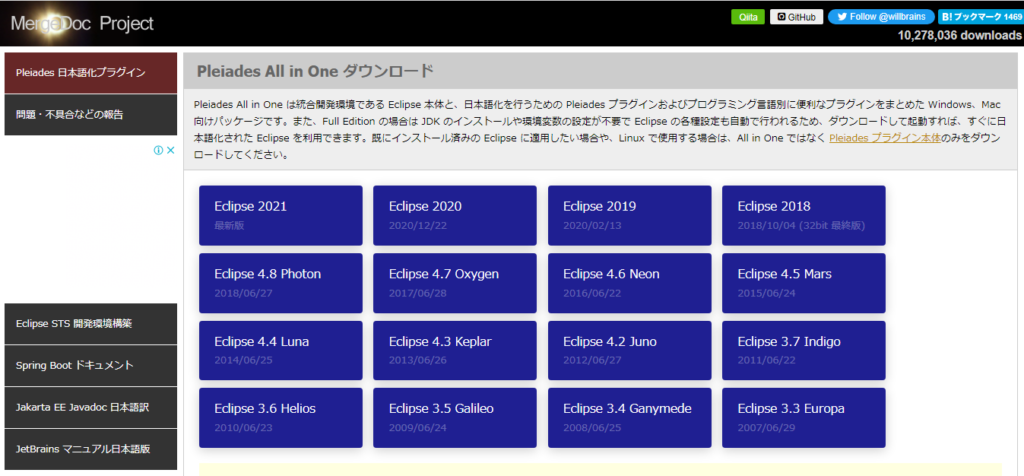Open the Eclipse 3.5 Galileo tile
Viewport: 1024px width, 476px height.
click(455, 418)
